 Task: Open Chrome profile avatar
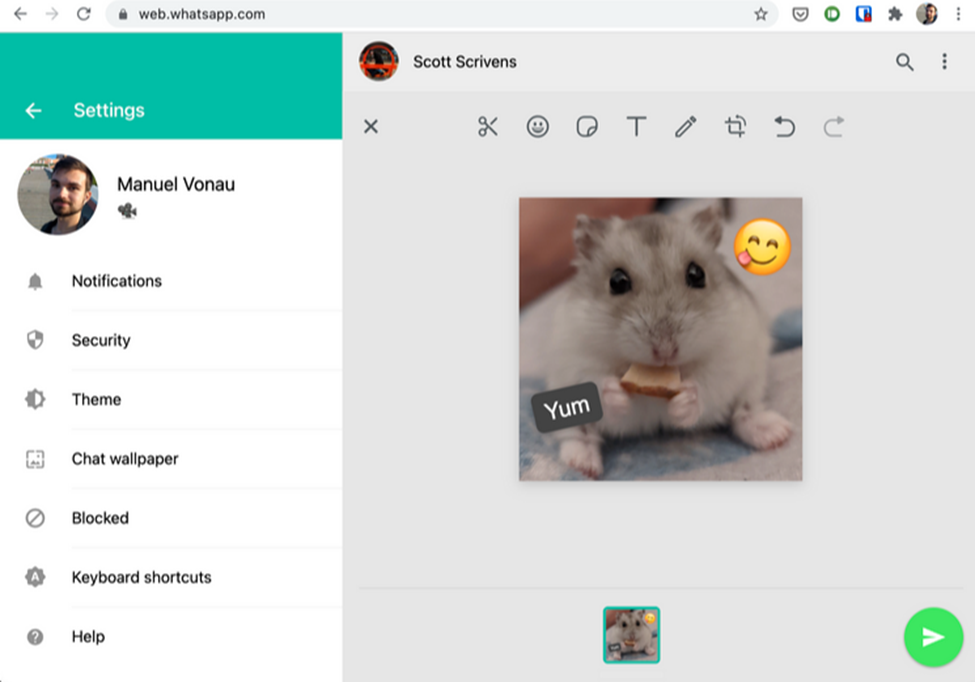pos(926,14)
